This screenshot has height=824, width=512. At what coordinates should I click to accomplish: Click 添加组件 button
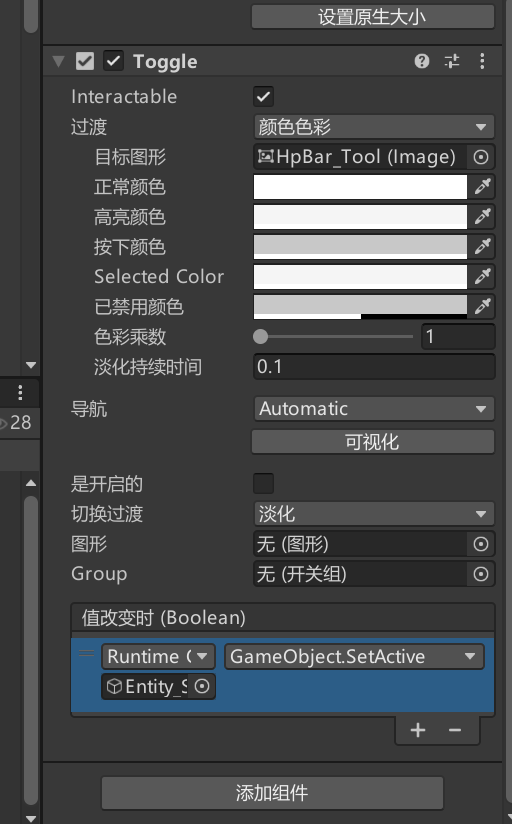(x=272, y=792)
